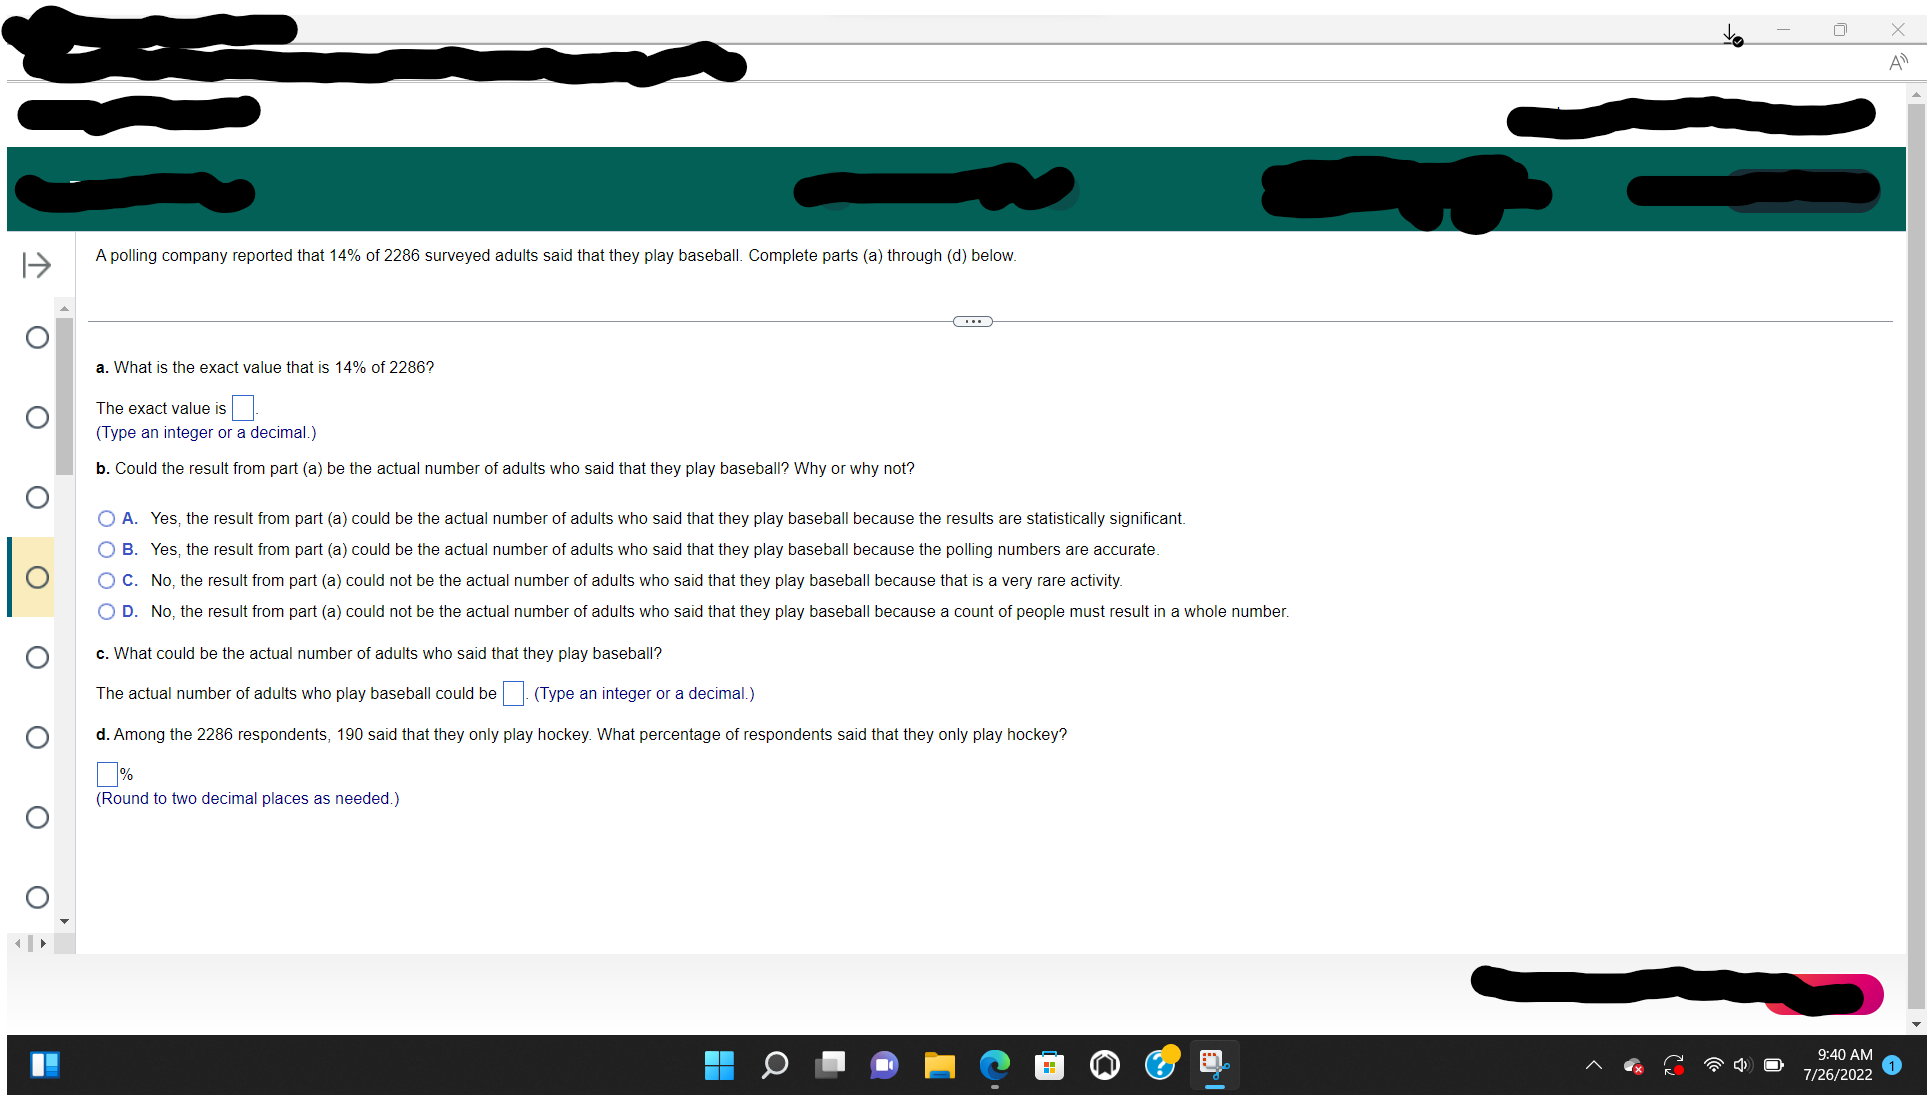Open the Microsoft Store taskbar icon
1927x1095 pixels.
coord(1049,1065)
